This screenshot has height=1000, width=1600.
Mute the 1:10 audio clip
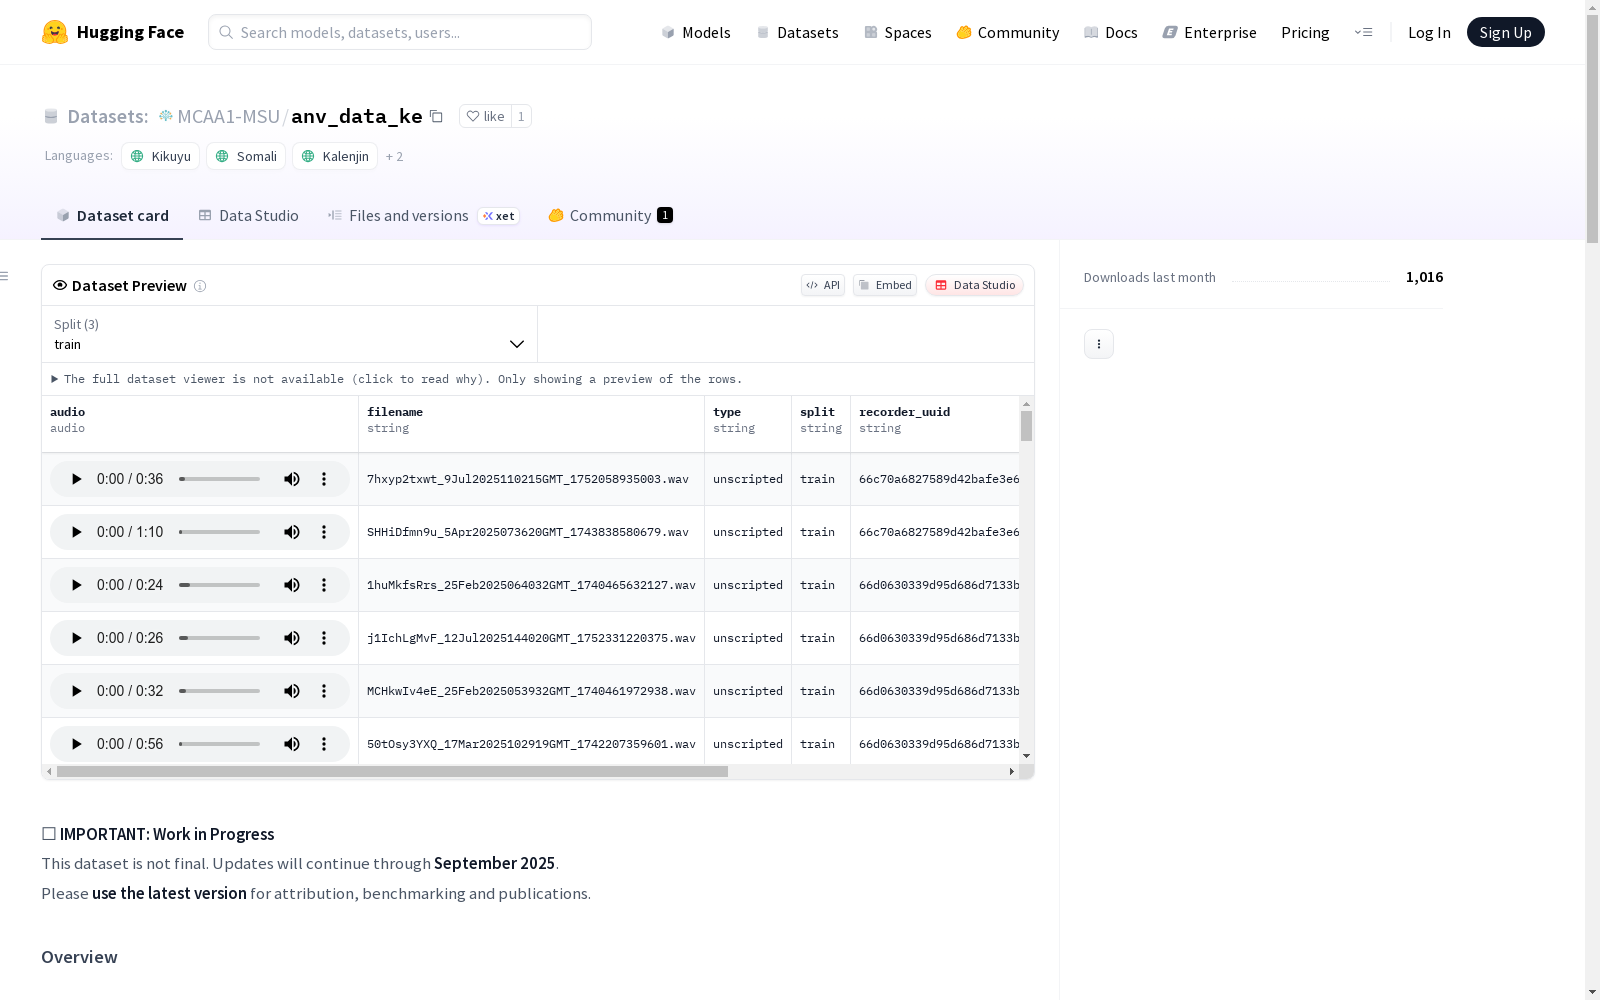click(292, 532)
